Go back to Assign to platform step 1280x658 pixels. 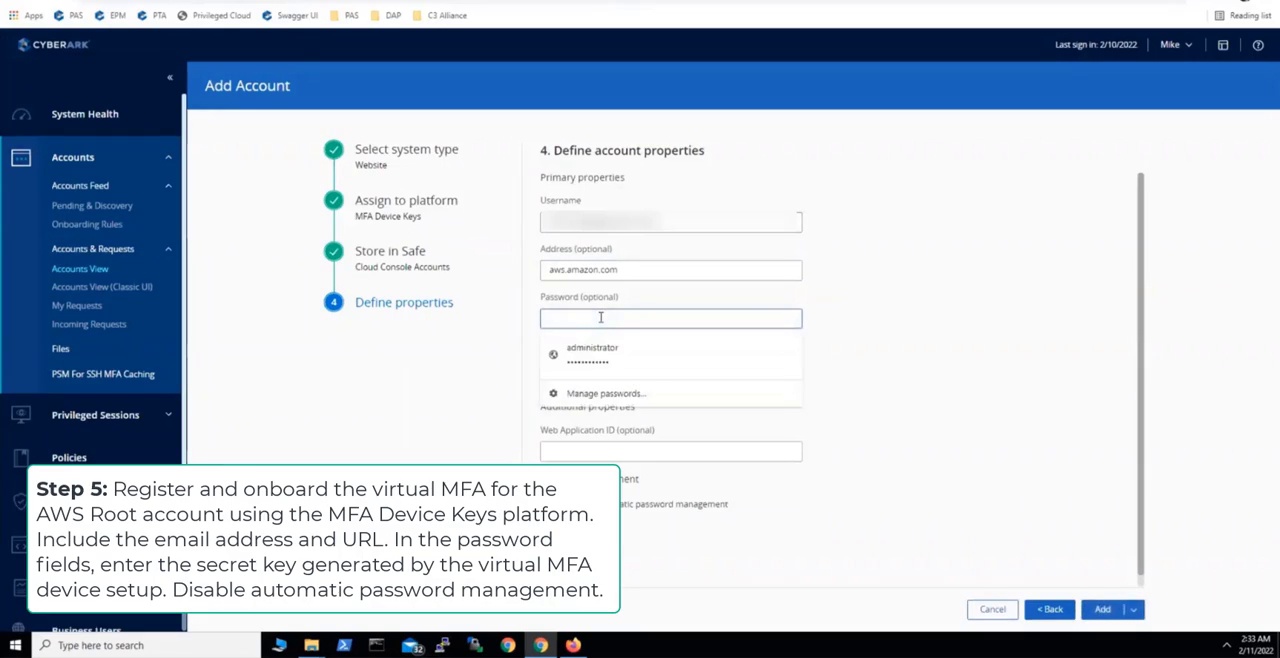(406, 200)
